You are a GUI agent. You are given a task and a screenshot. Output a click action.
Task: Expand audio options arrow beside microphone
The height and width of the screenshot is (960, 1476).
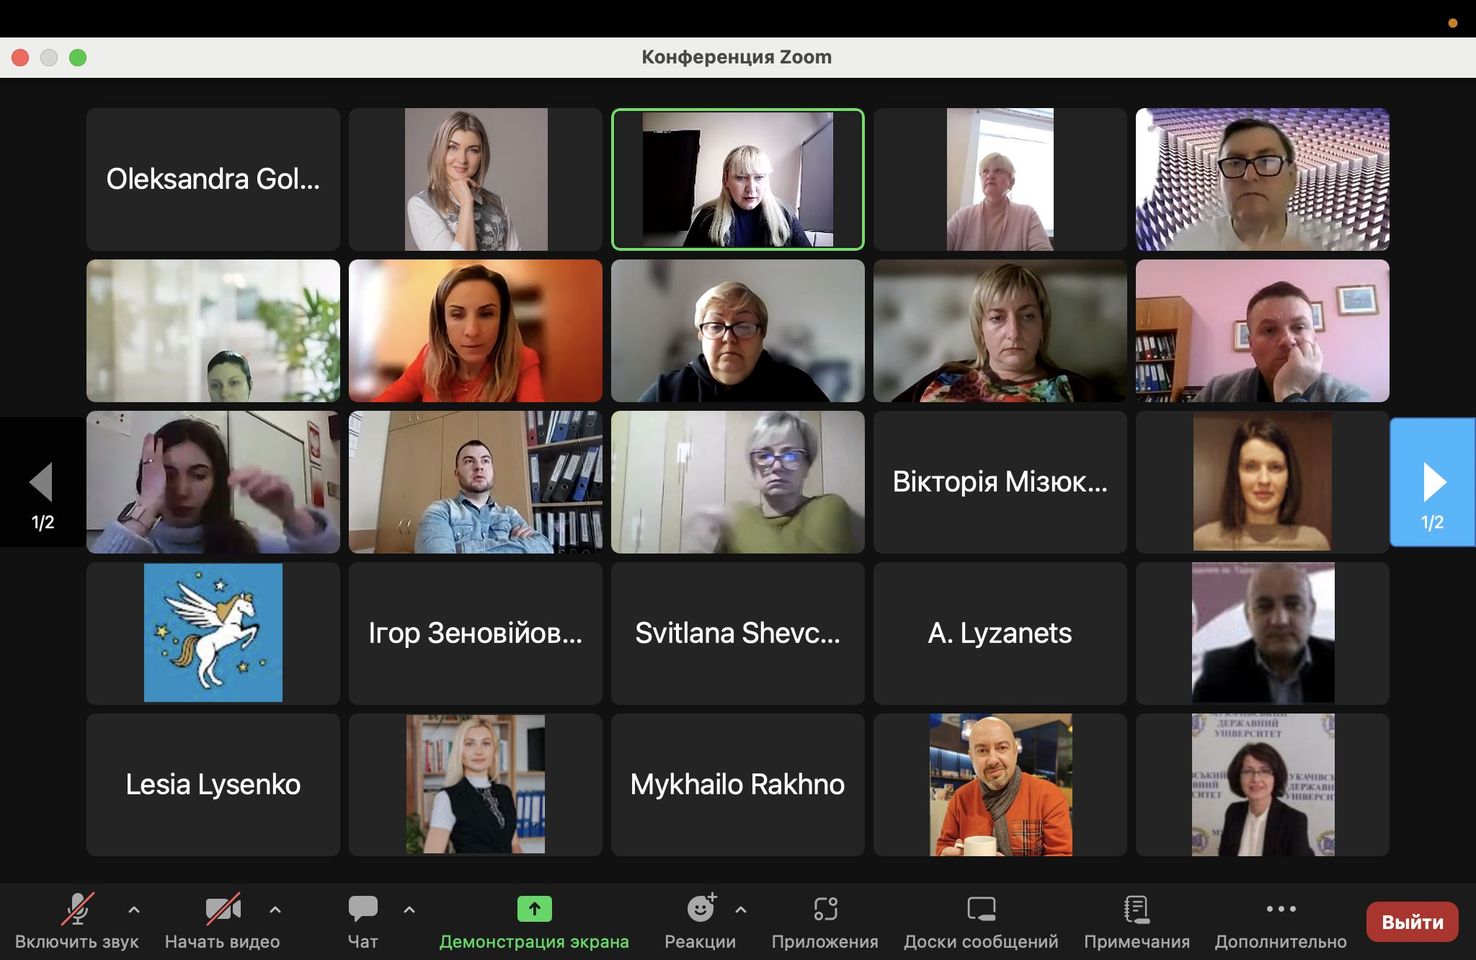pos(134,910)
